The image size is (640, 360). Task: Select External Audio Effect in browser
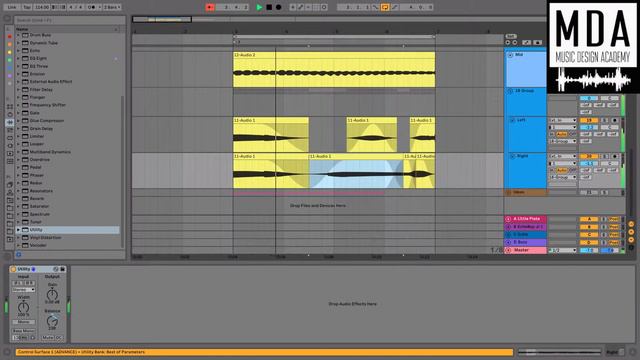51,82
